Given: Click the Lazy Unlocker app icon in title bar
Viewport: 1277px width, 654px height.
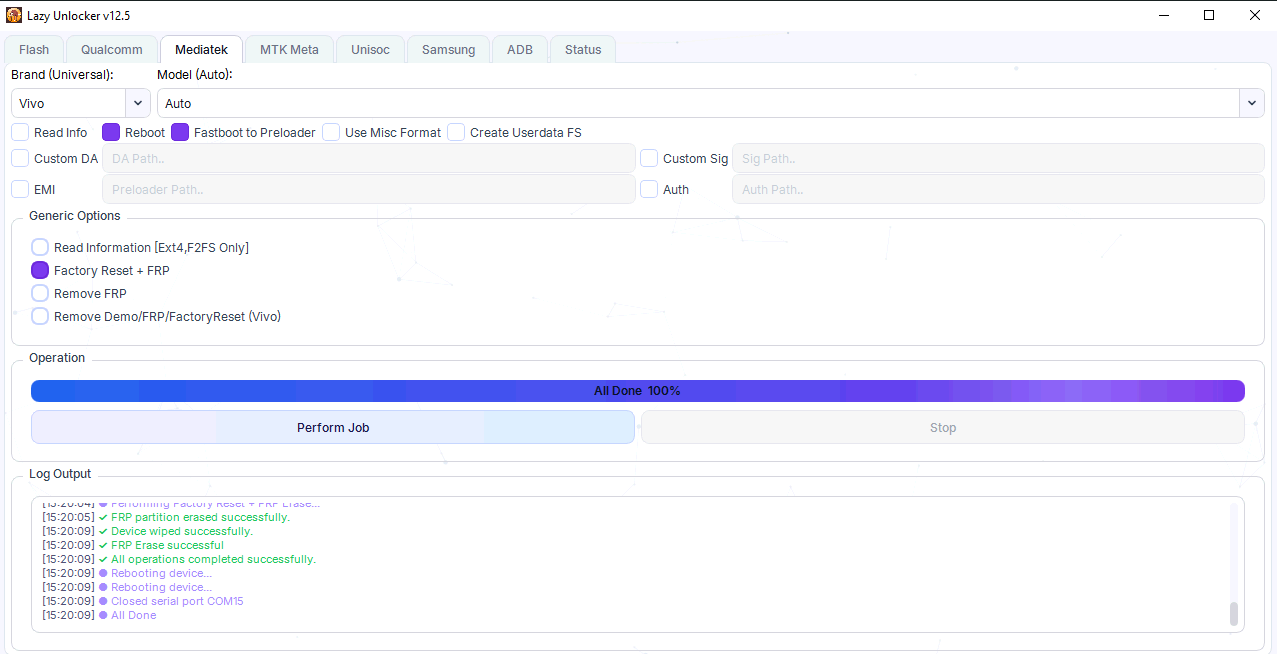Looking at the screenshot, I should 14,15.
